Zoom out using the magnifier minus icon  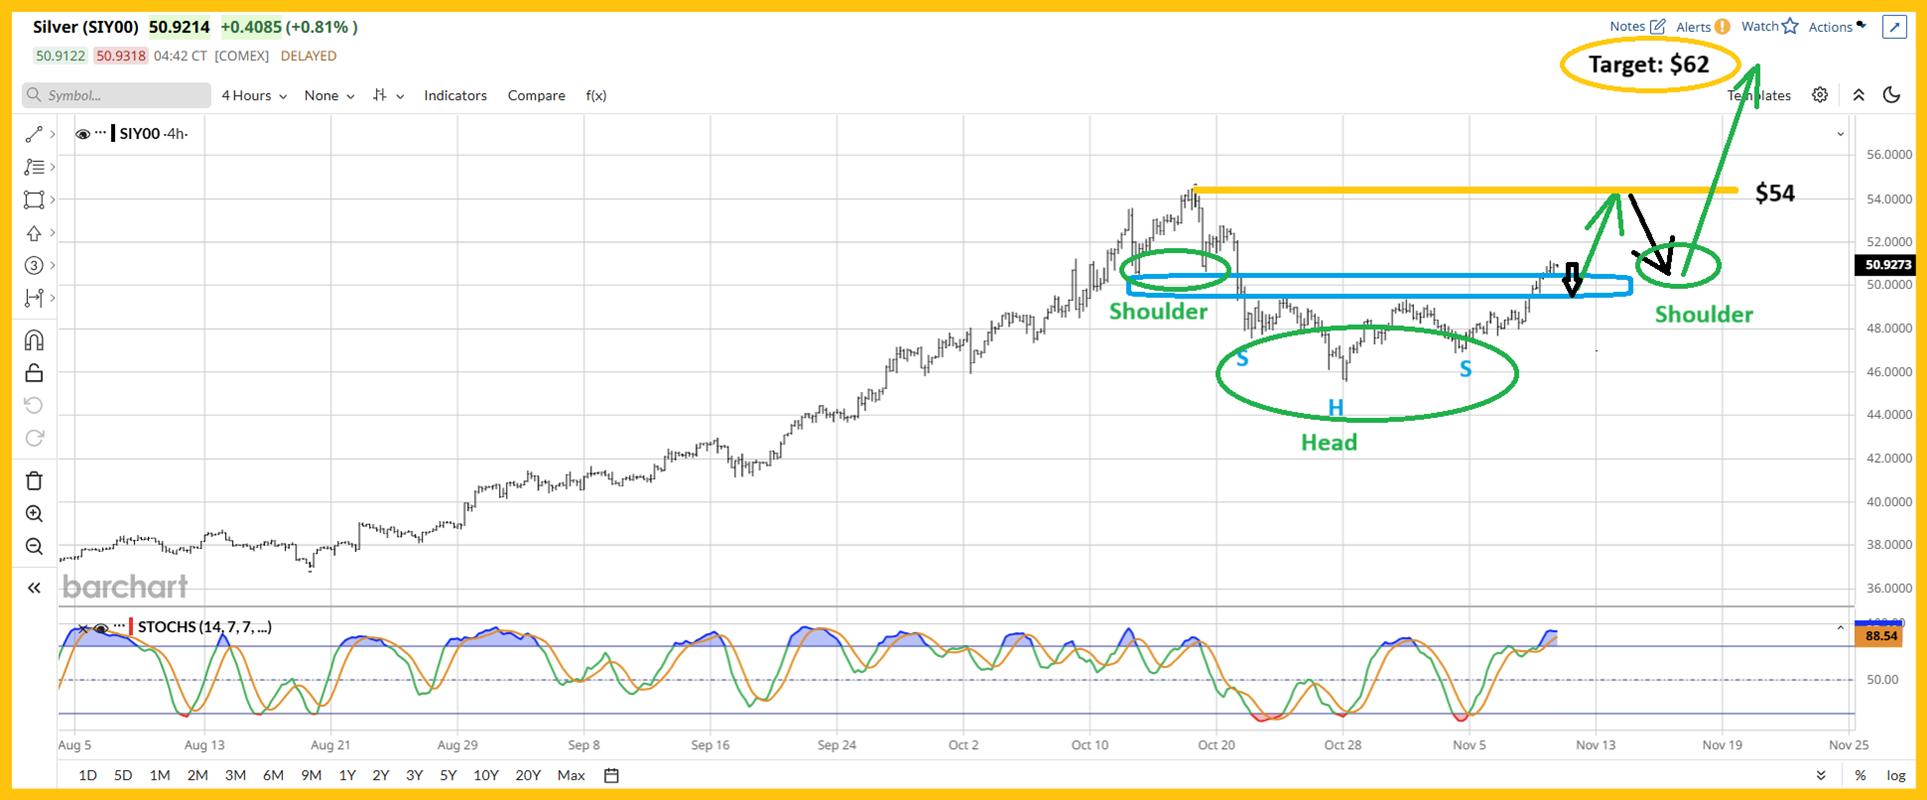point(34,547)
